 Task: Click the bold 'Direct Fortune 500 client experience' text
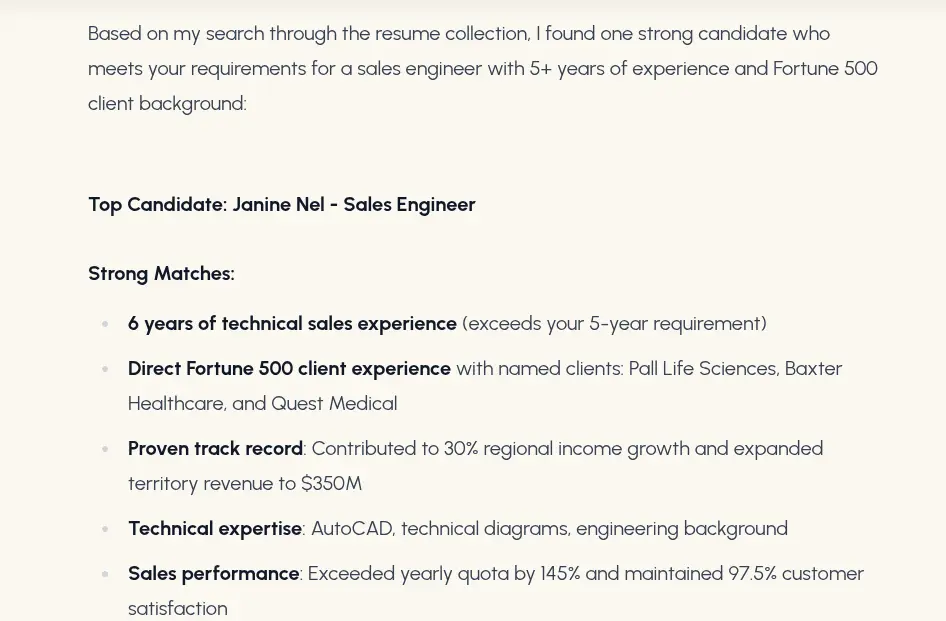tap(289, 368)
